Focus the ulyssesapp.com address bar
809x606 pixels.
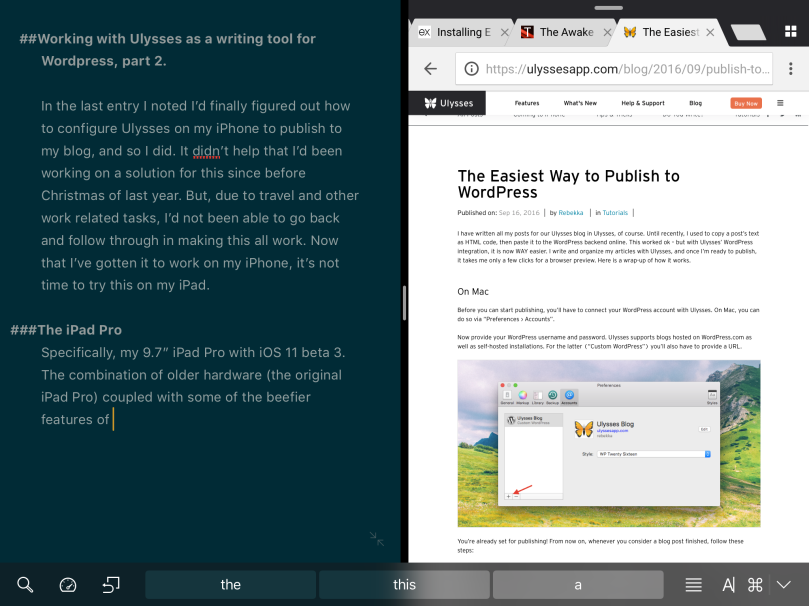pos(614,69)
